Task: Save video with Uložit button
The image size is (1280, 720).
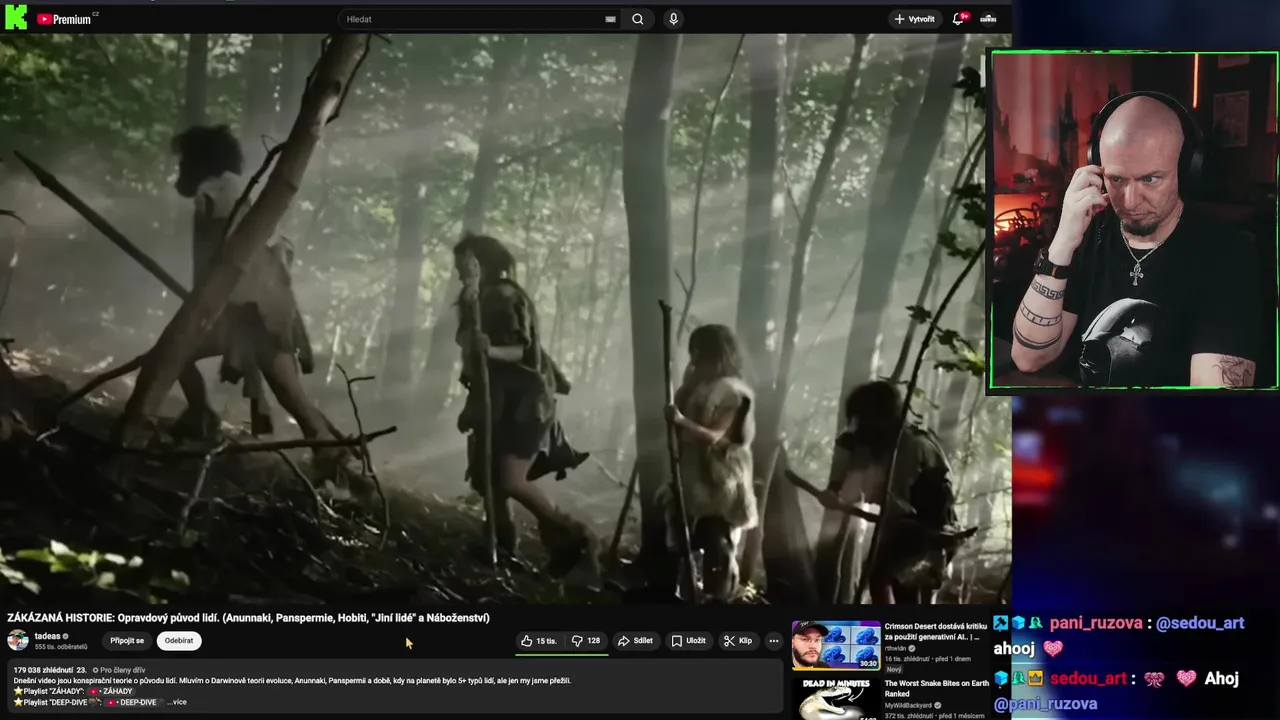Action: [688, 641]
